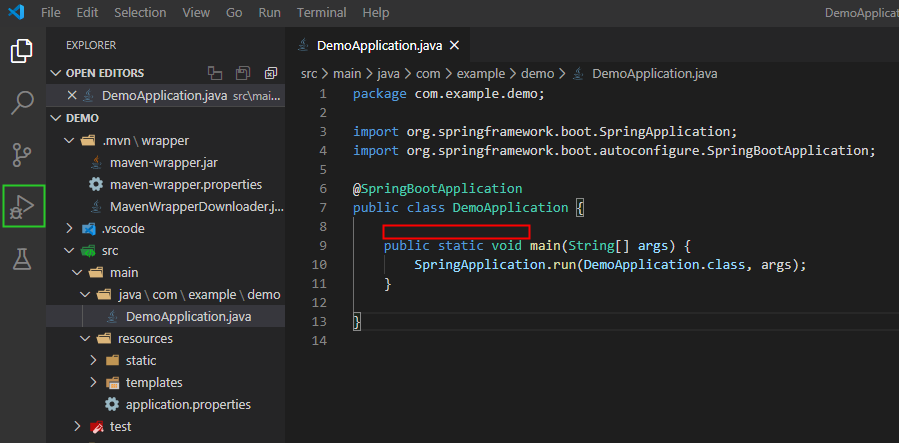899x443 pixels.
Task: Click 'package com.example.demo;' on line 1
Action: pos(448,94)
